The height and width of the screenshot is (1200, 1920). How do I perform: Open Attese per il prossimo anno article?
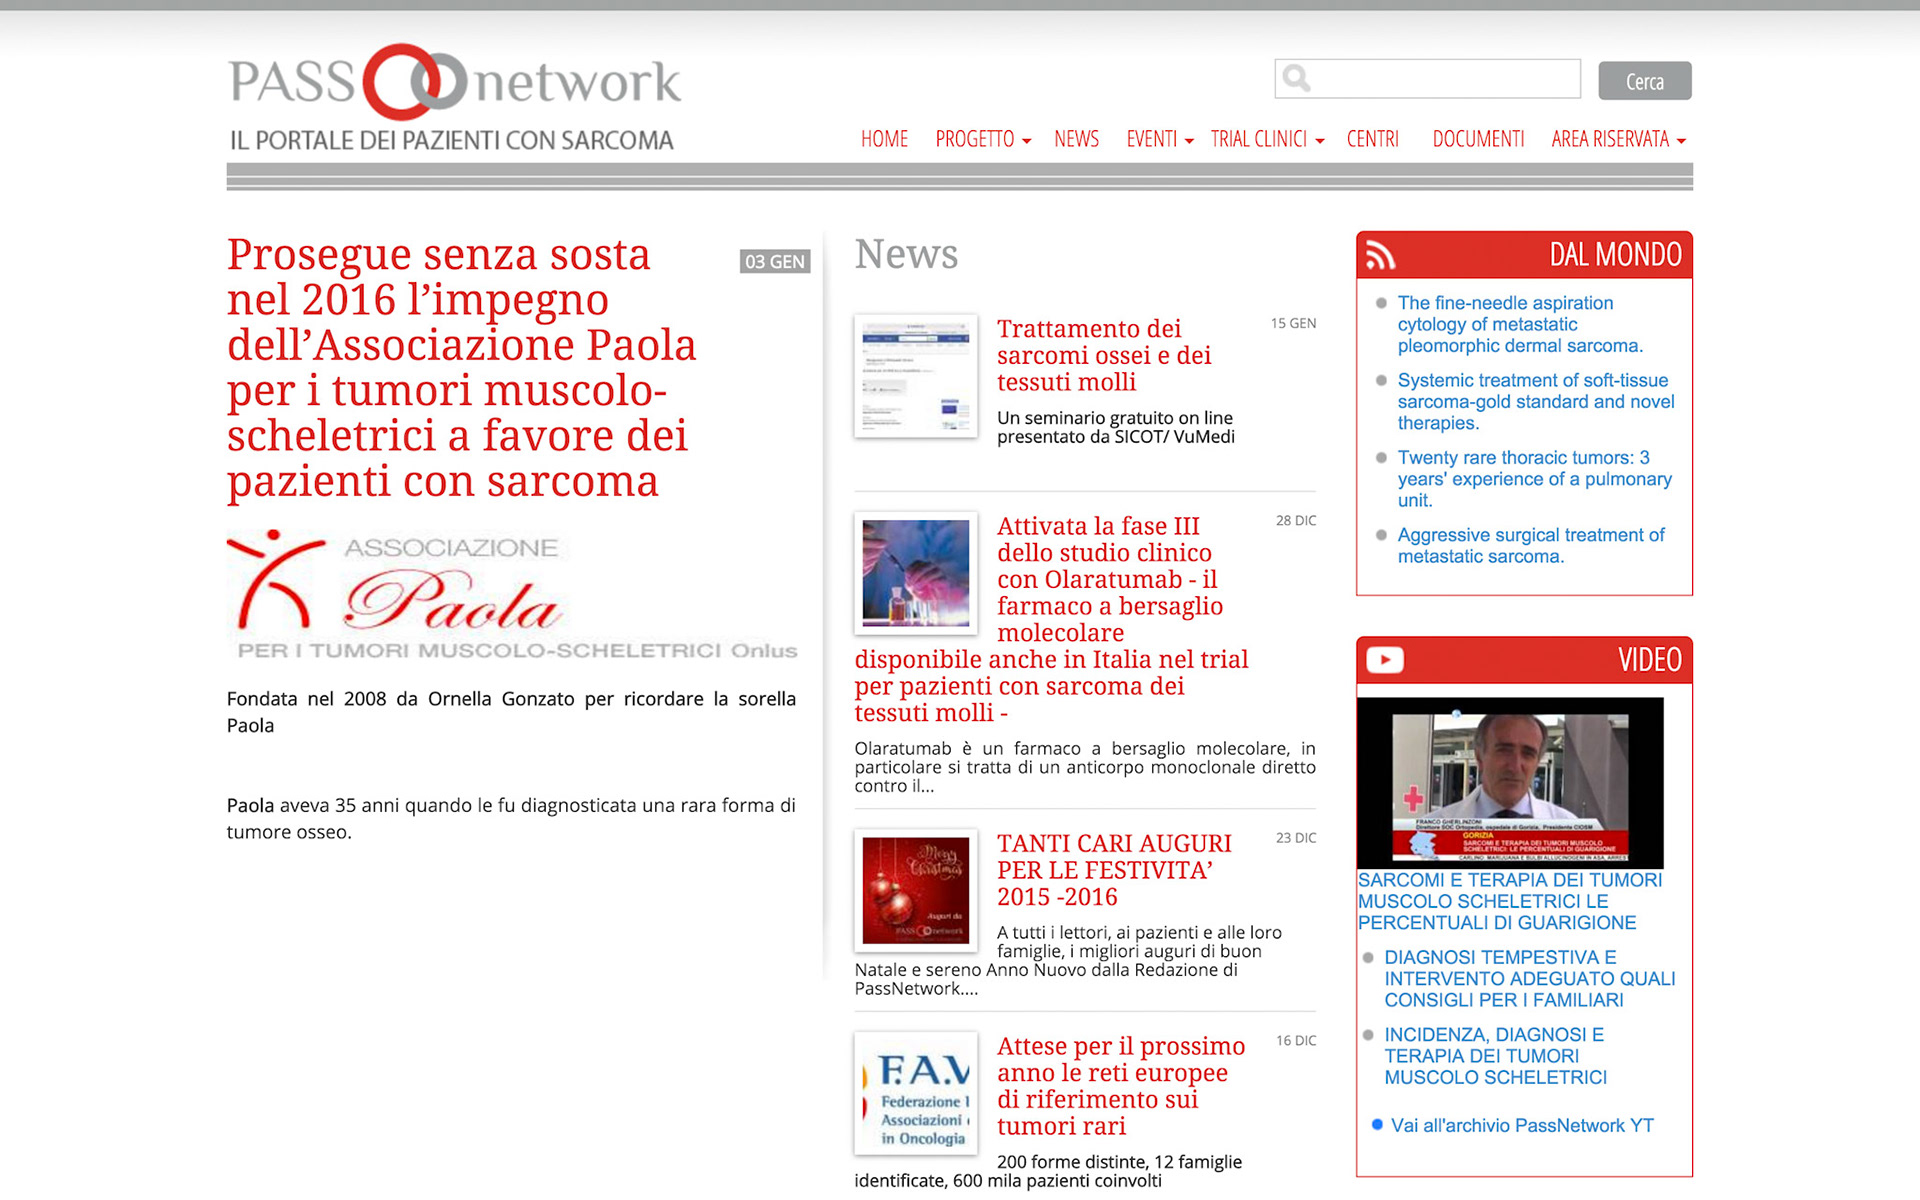click(x=1121, y=1086)
